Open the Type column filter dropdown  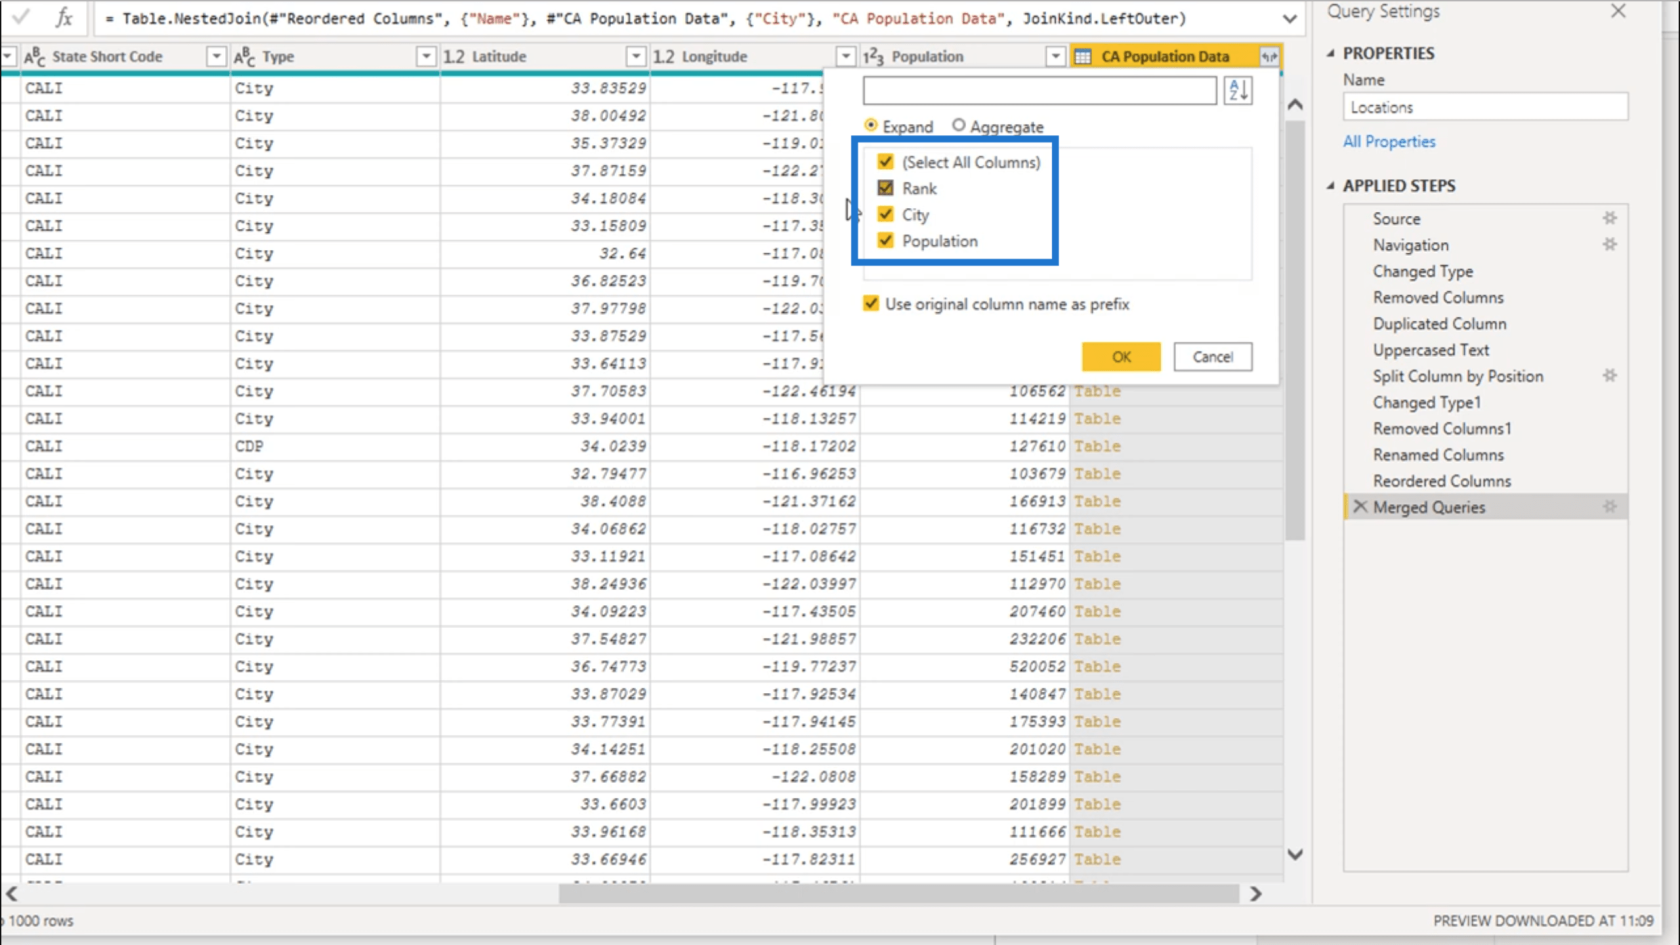[x=426, y=57]
